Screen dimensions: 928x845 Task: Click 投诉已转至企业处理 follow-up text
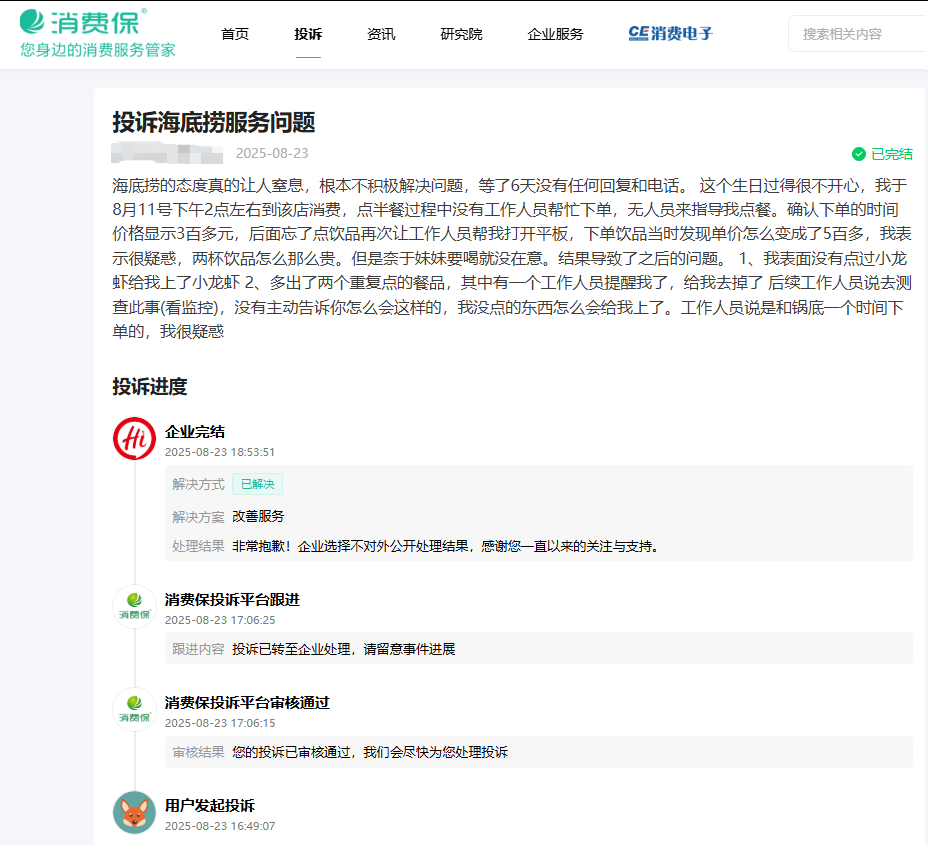click(x=343, y=649)
